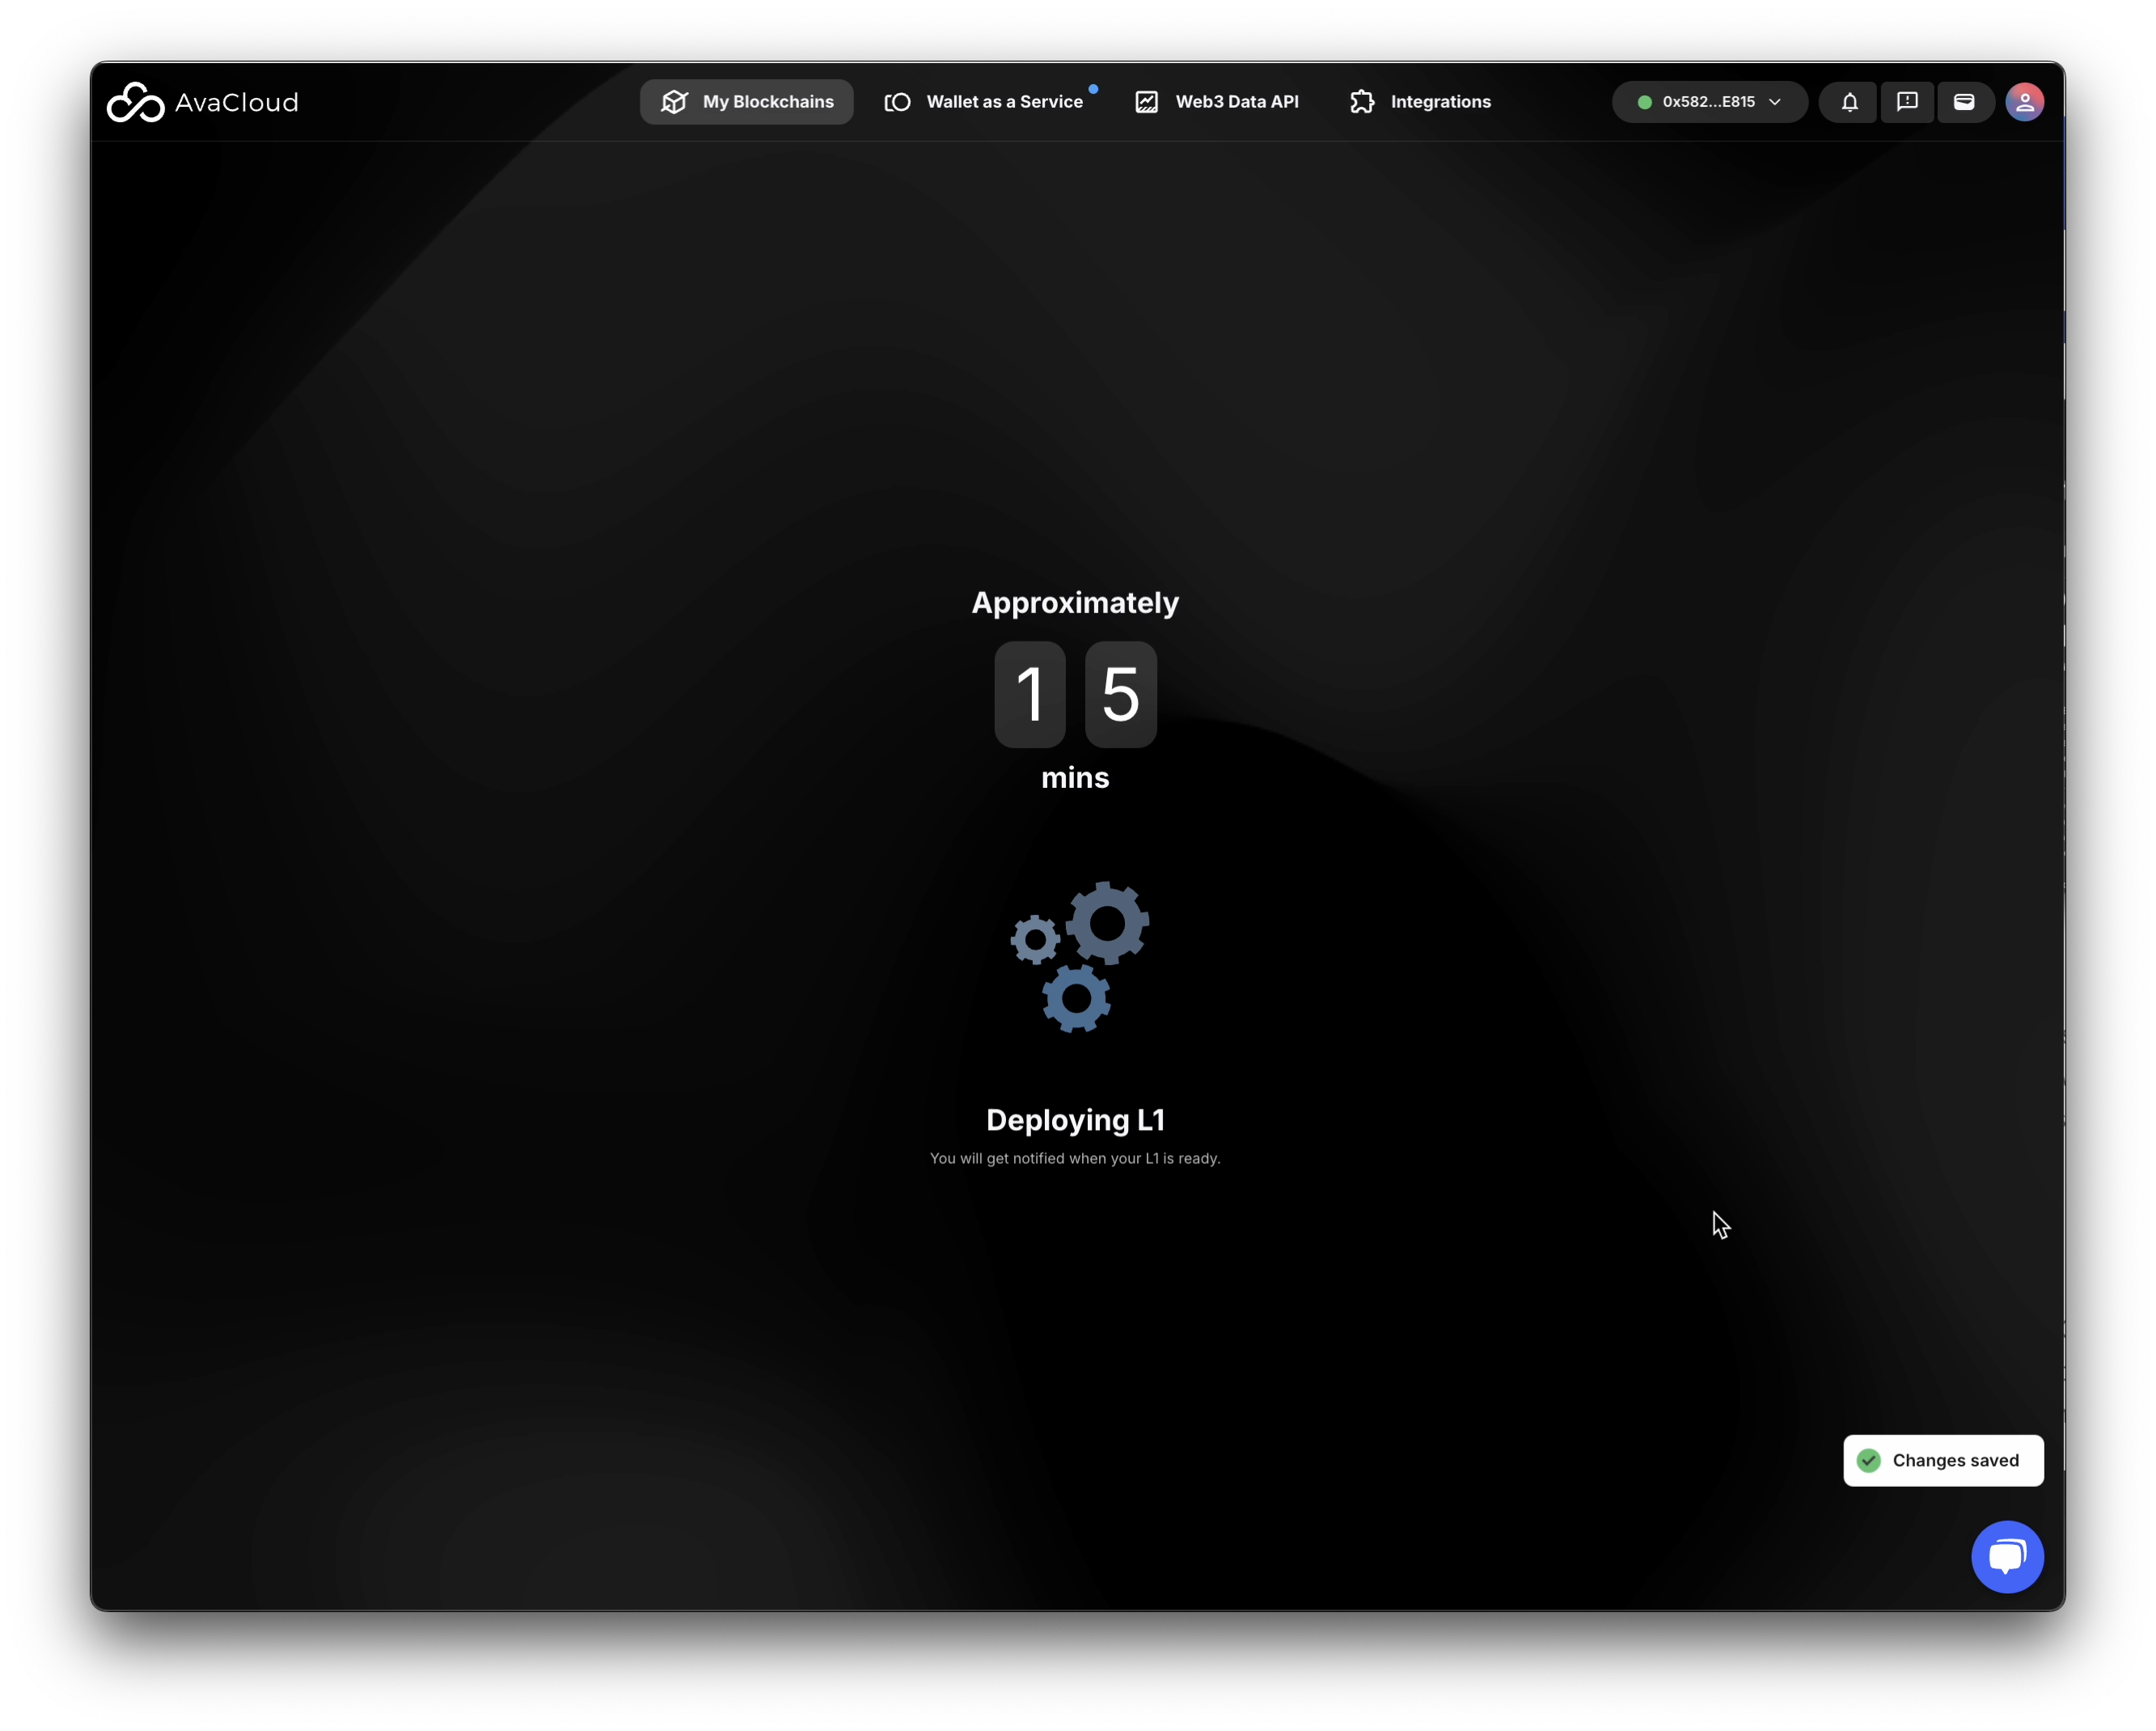This screenshot has height=1731, width=2156.
Task: Click the Web3 Data API chart icon
Action: coord(1147,102)
